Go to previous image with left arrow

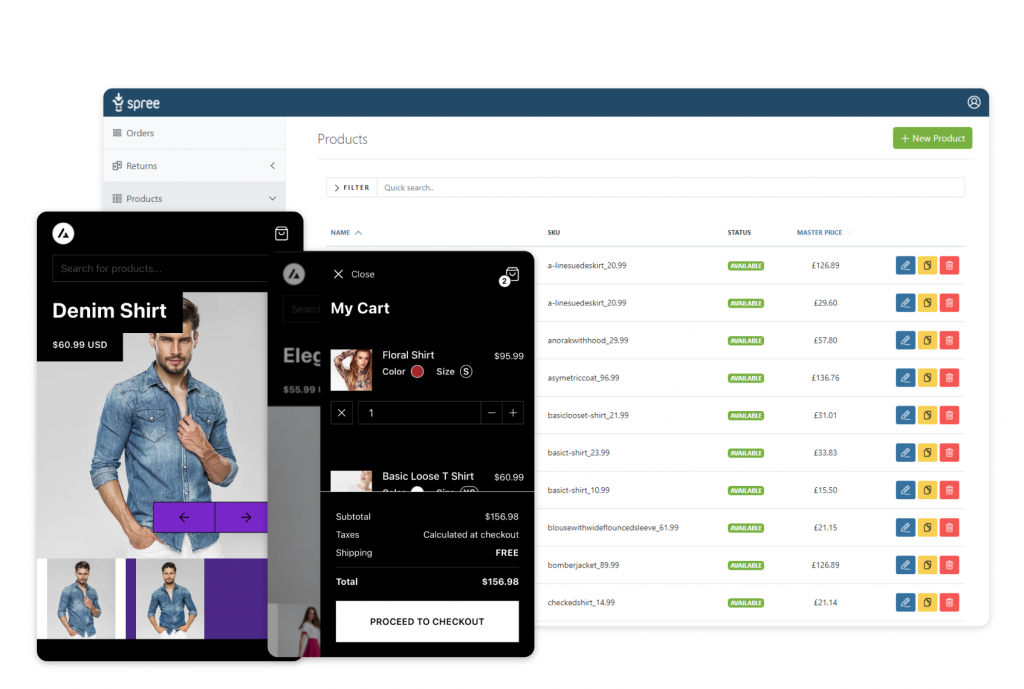pyautogui.click(x=184, y=517)
